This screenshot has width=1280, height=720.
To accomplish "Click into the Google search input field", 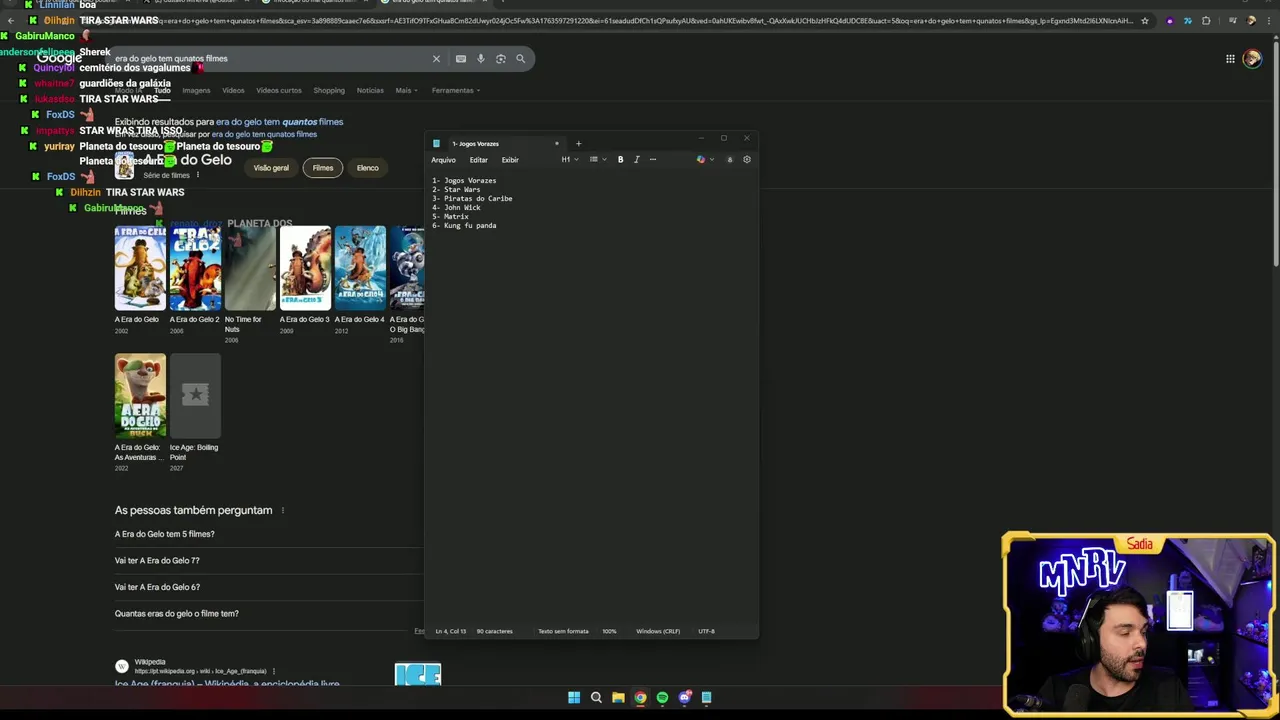I will tap(270, 59).
